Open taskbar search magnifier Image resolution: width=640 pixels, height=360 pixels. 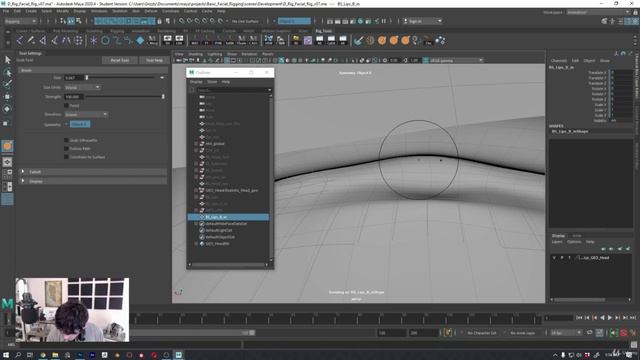pos(18,355)
